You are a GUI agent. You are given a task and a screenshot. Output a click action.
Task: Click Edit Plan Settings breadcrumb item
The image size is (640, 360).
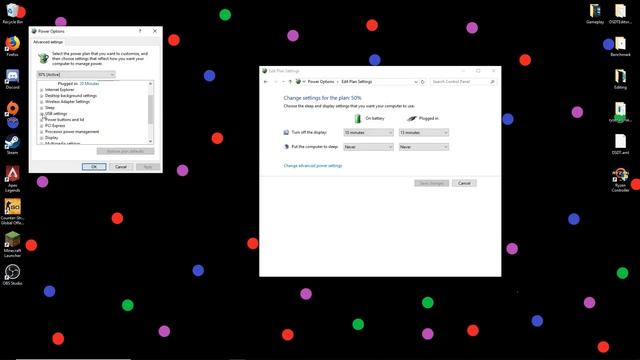pyautogui.click(x=357, y=82)
